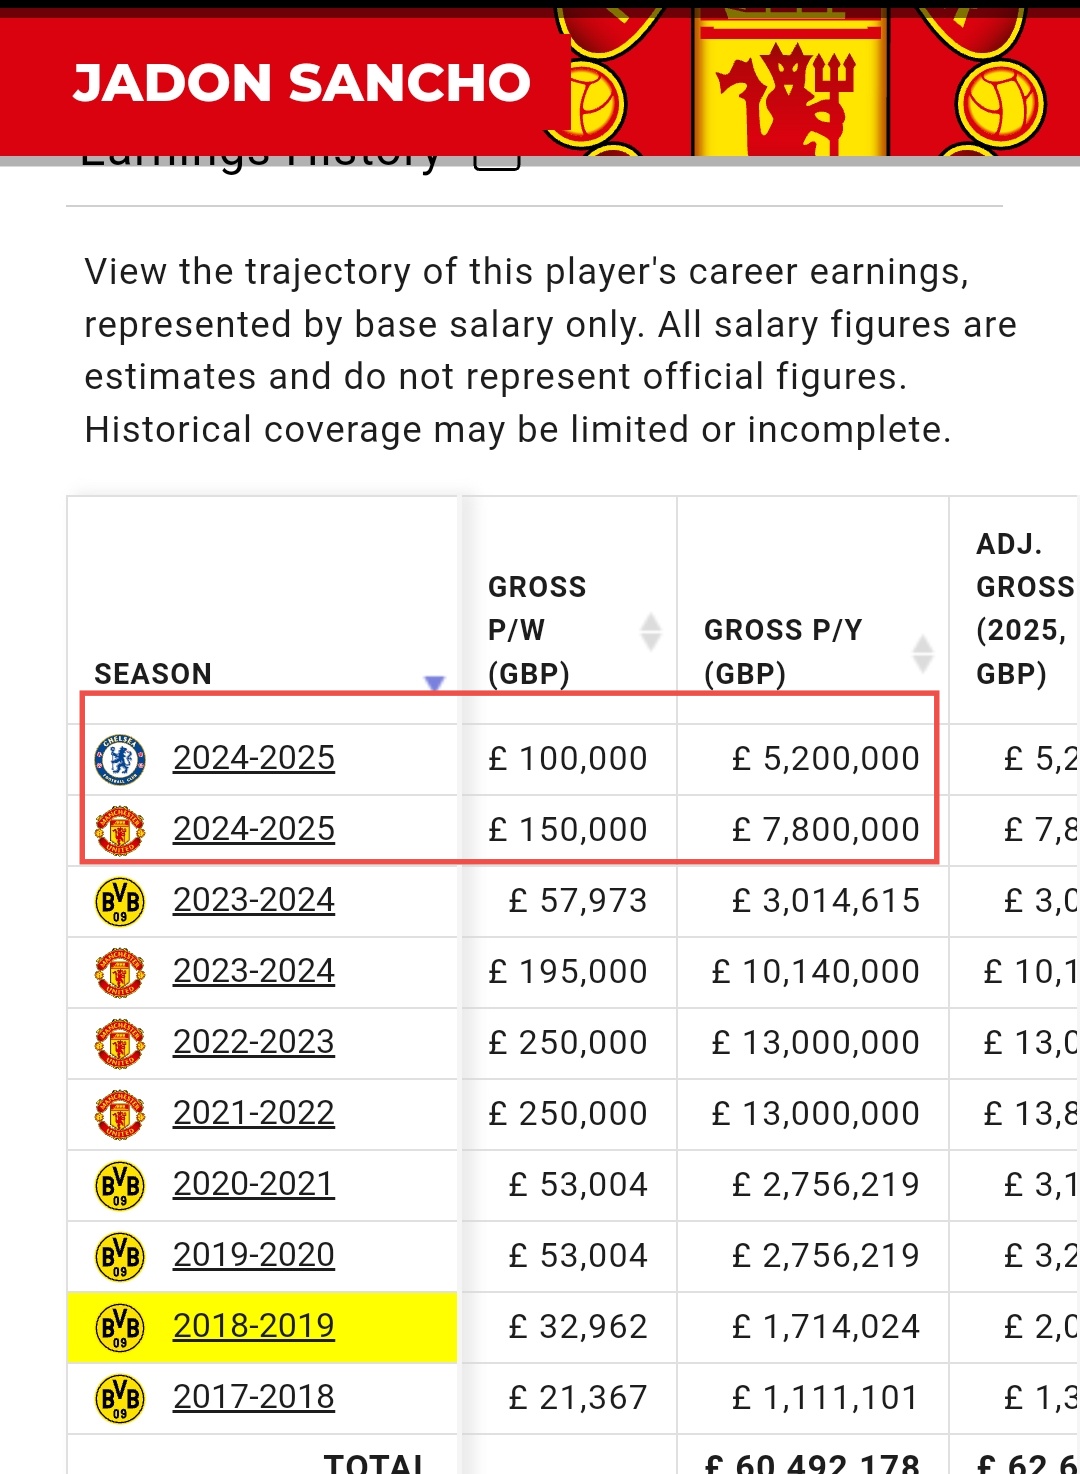Click the Manchester United crest in the 2022-2023 row

(120, 1044)
